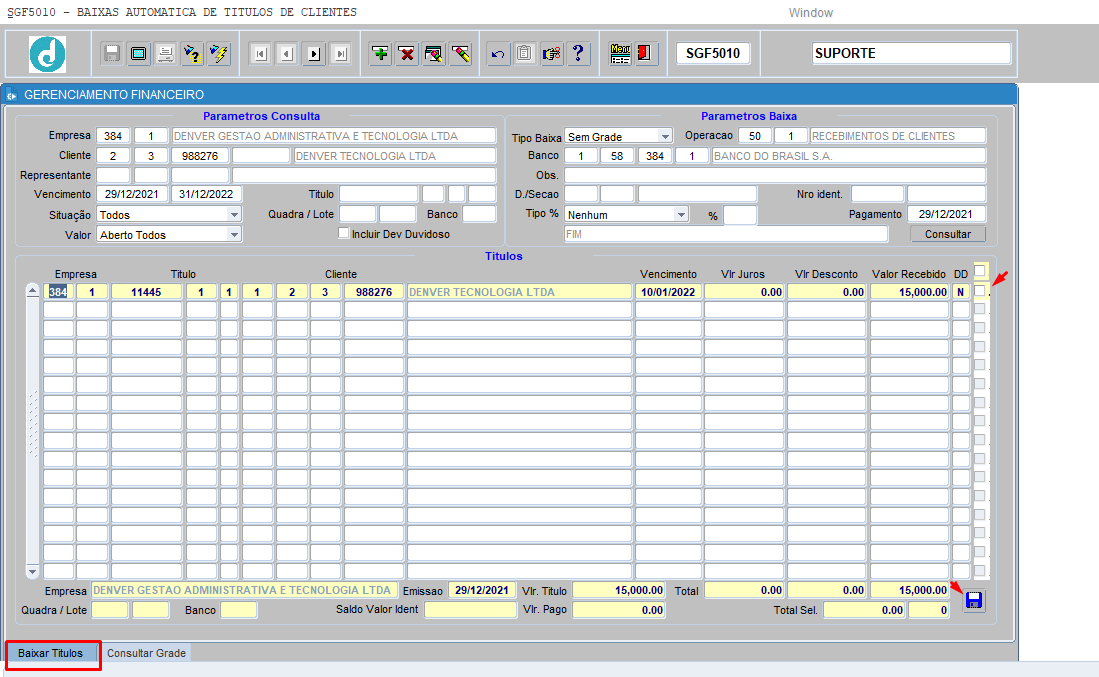Click the FIM field beside Consultar
Viewport: 1099px width, 677px height.
(x=726, y=234)
